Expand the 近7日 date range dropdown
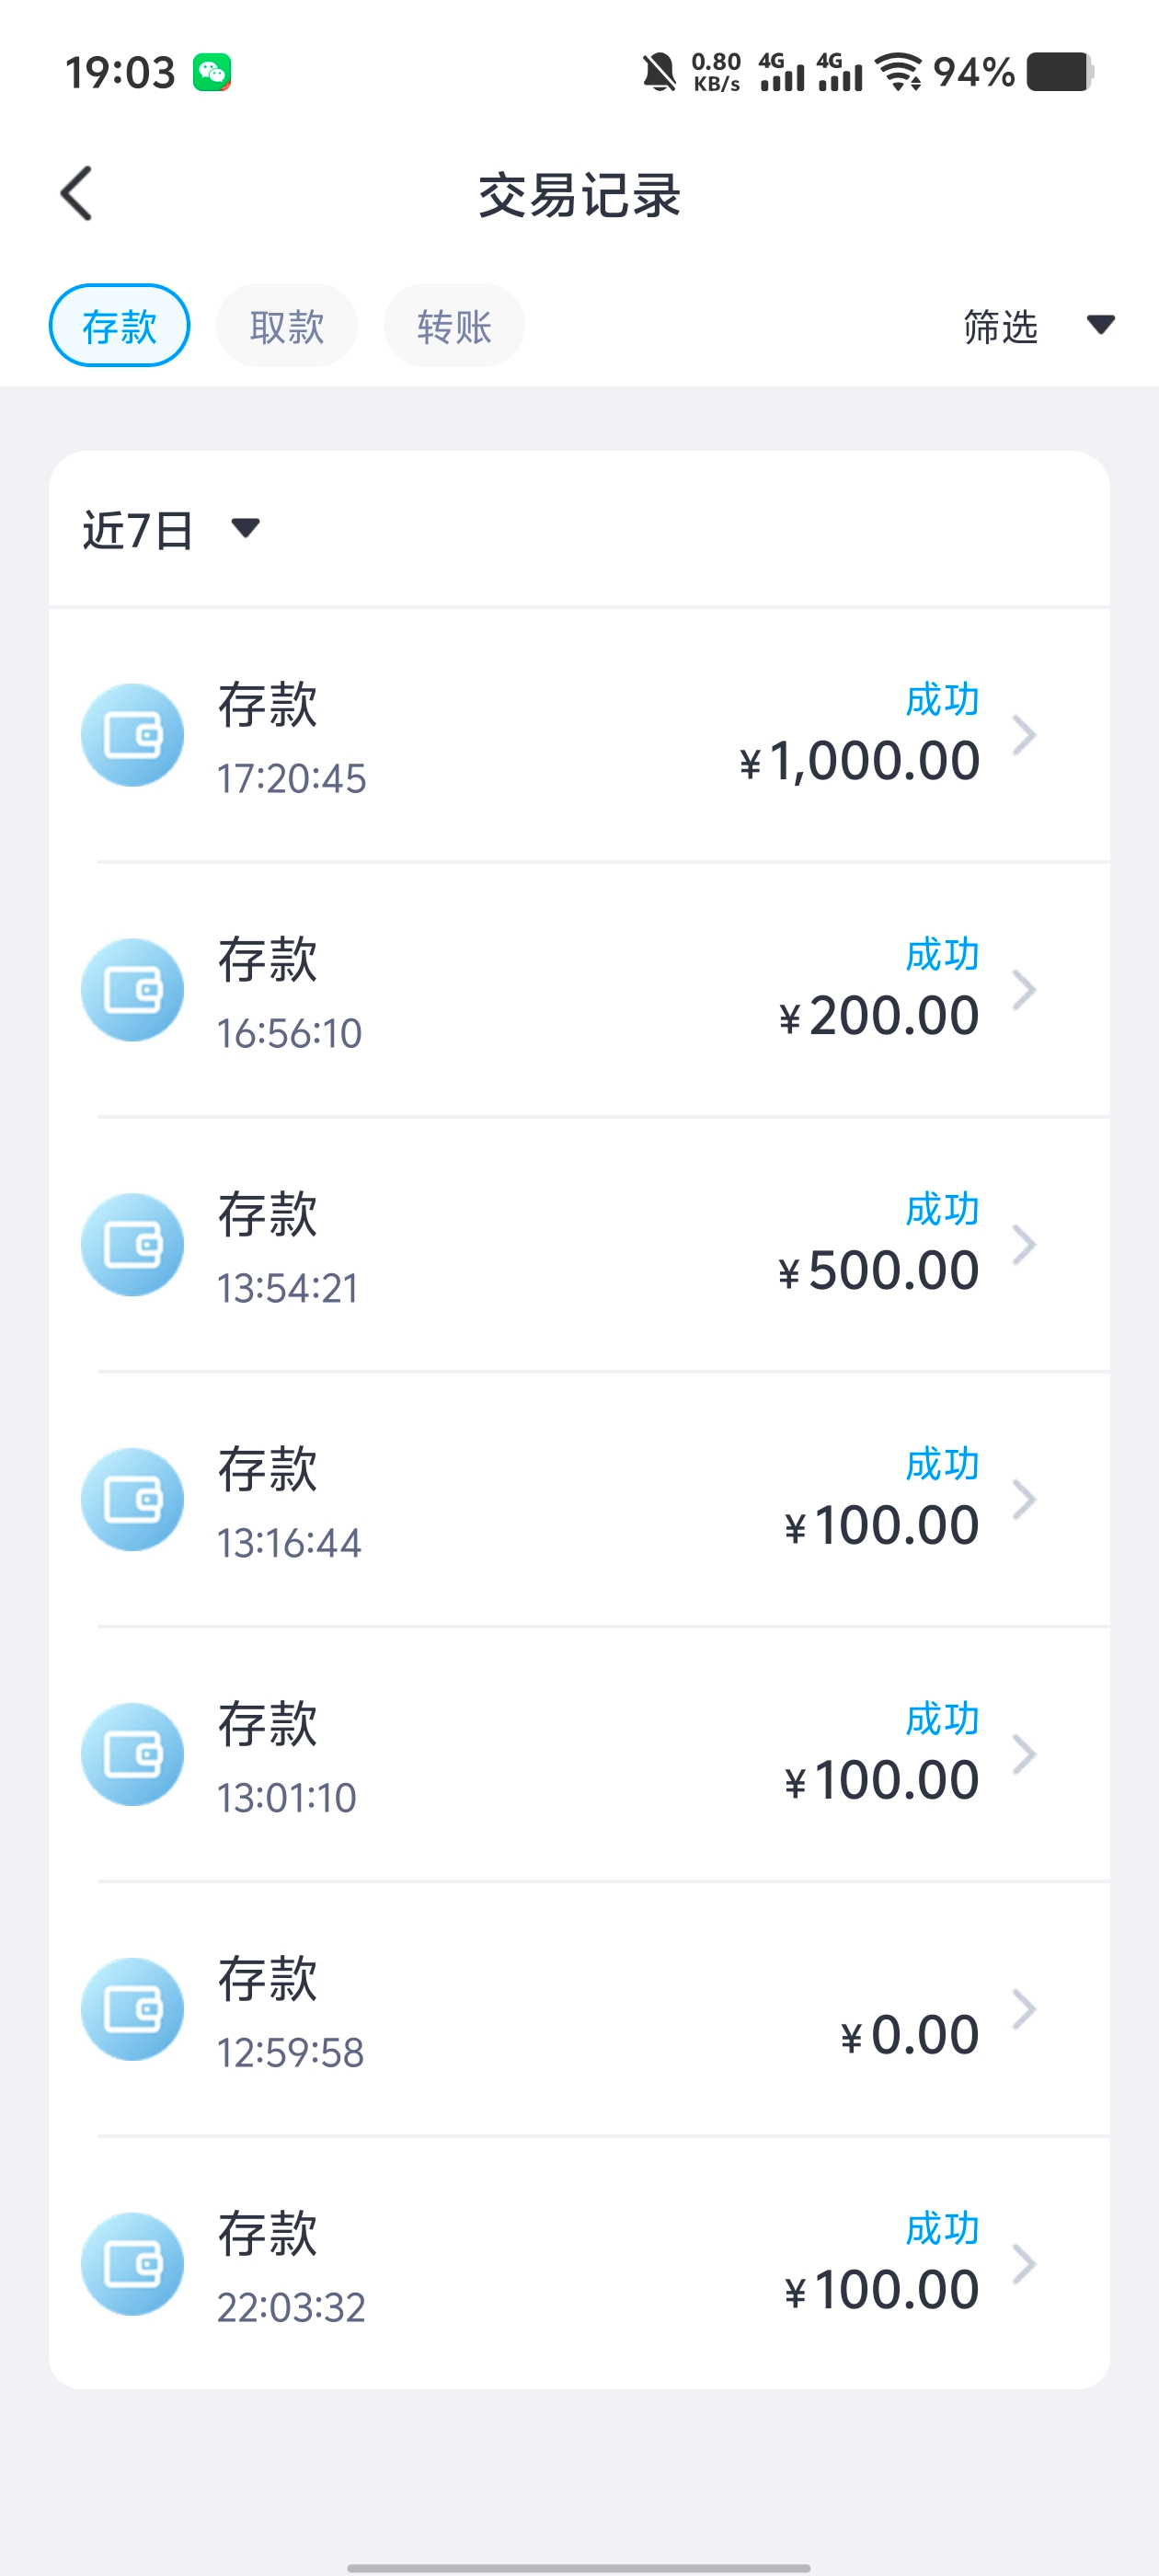 coord(171,529)
